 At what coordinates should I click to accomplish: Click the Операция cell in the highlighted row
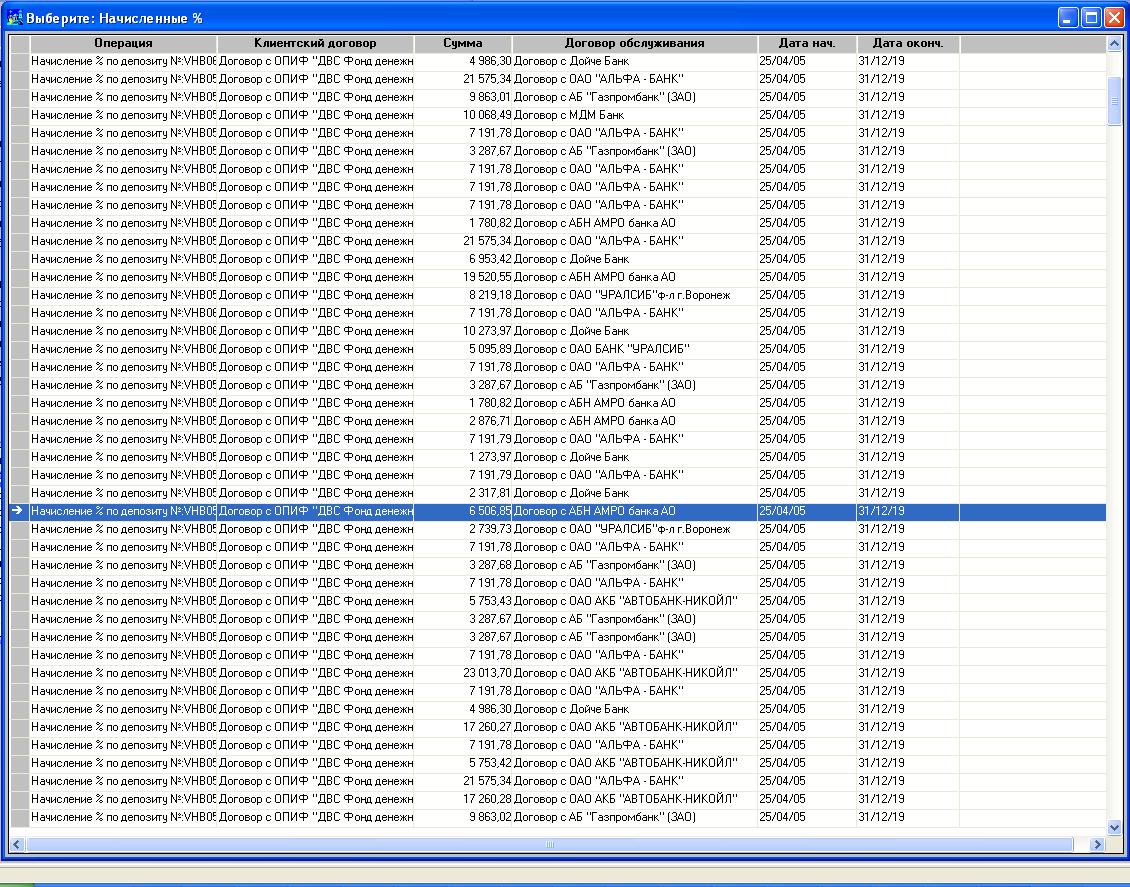click(123, 512)
